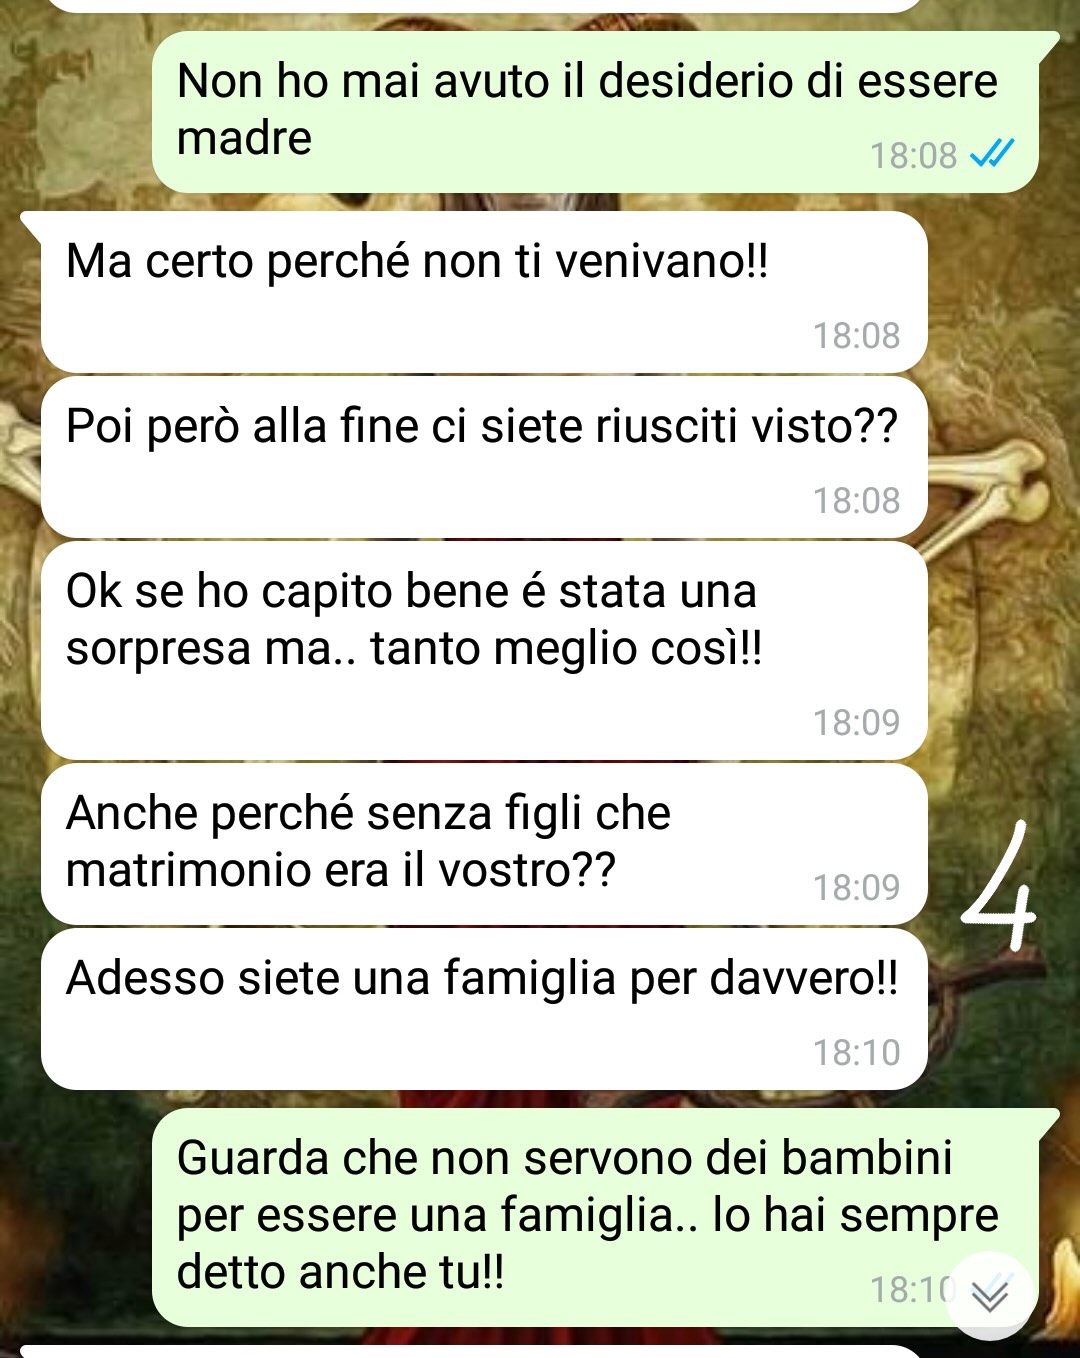Tap the 18:08 time on the green bubble

[x=913, y=156]
